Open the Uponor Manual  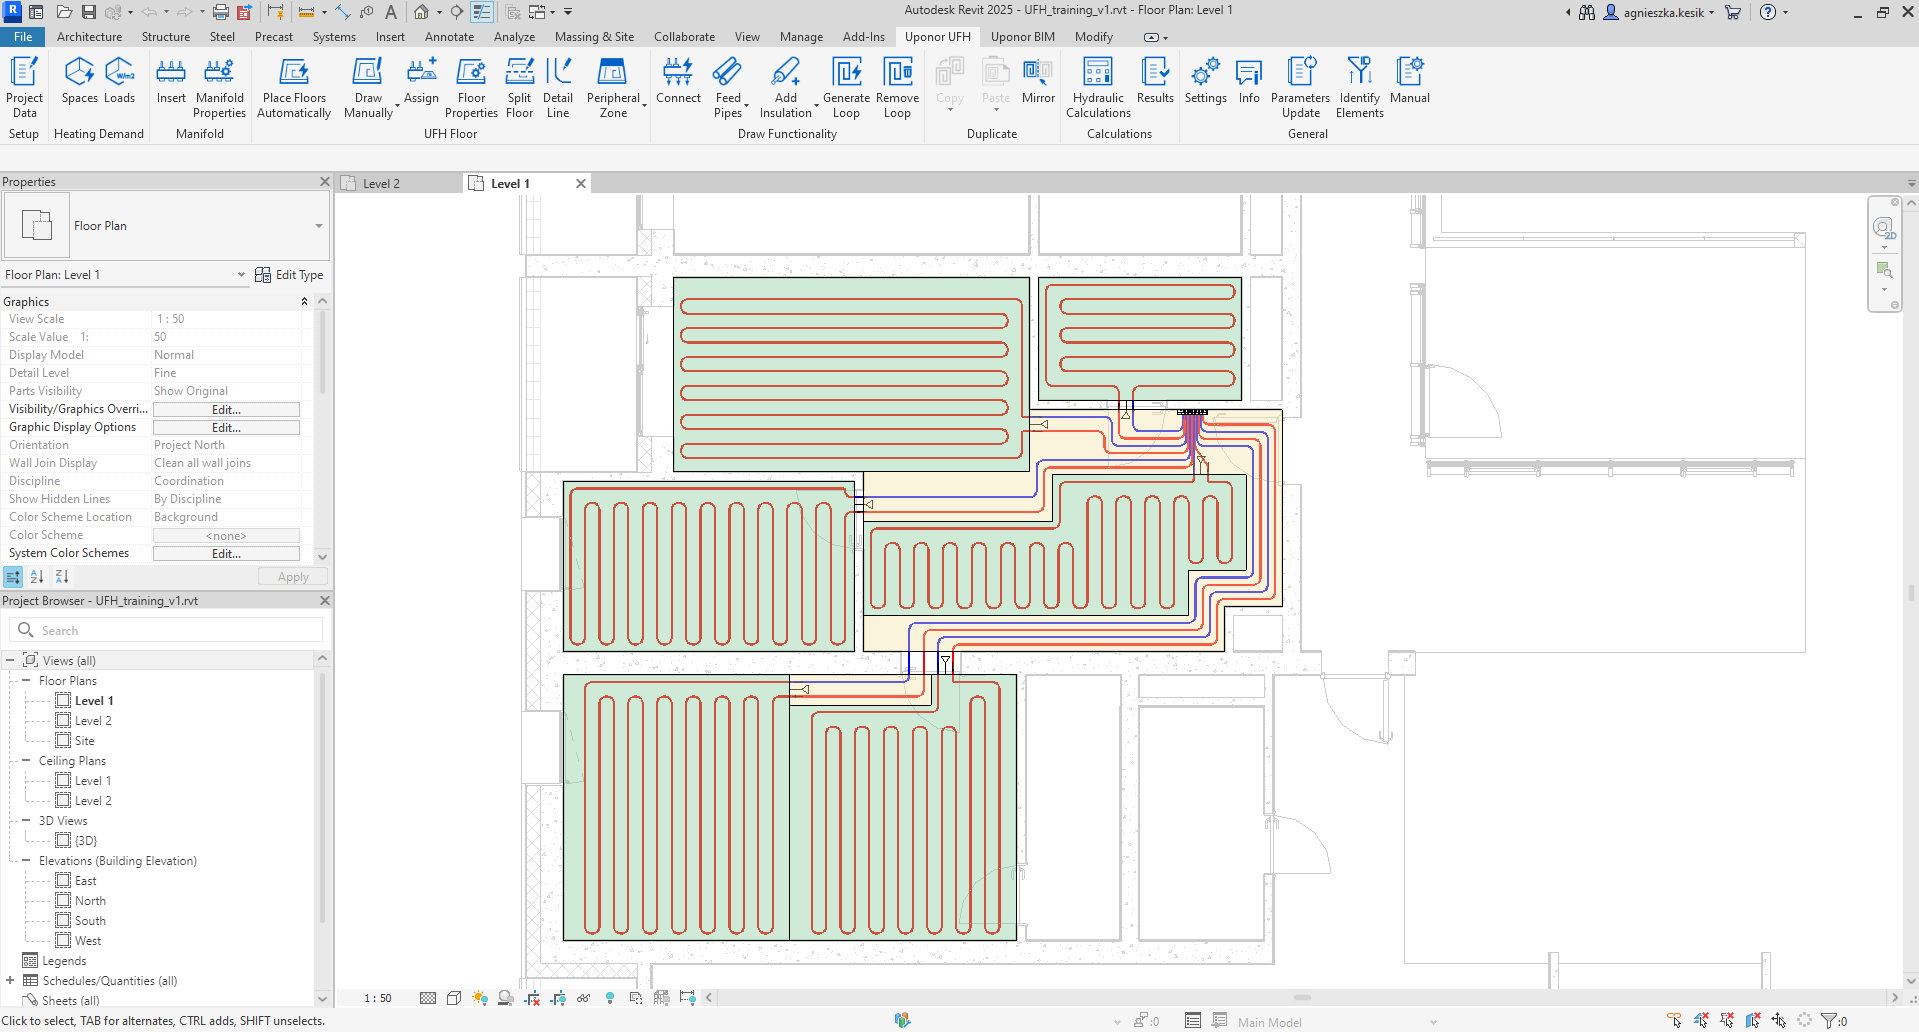tap(1409, 80)
